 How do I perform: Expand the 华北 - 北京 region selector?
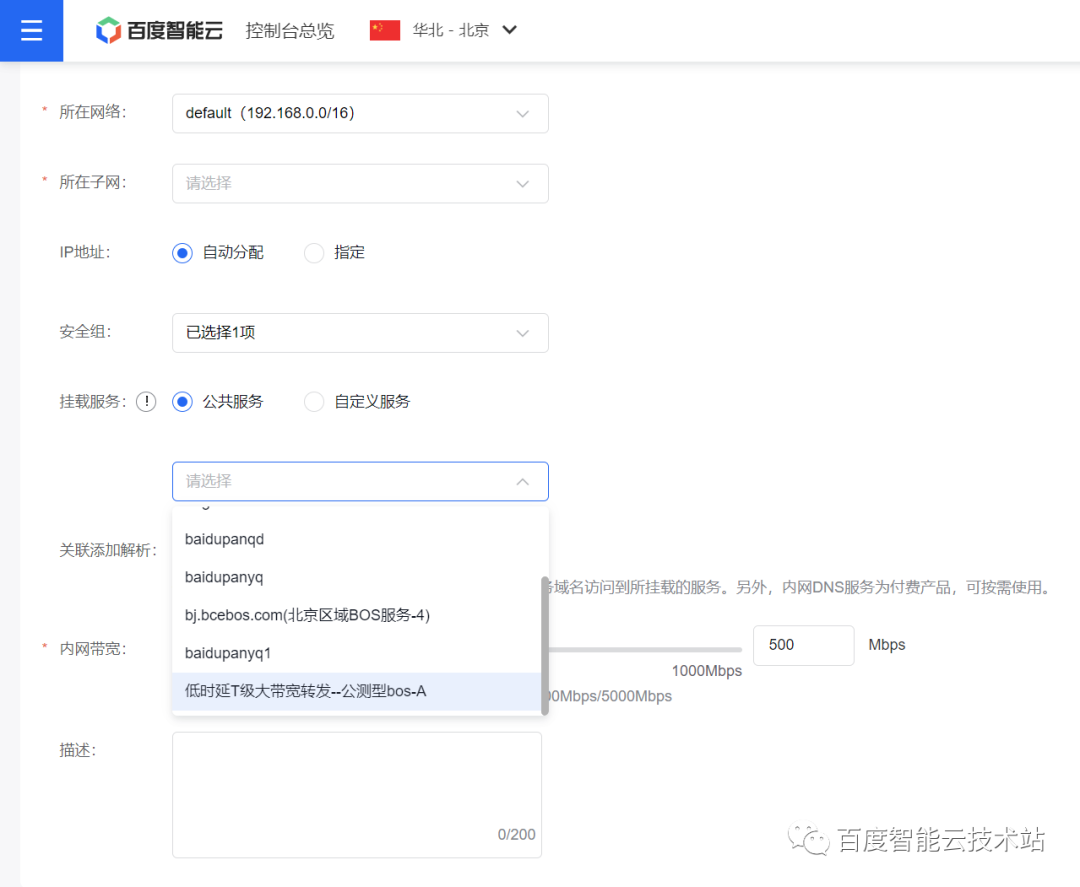click(465, 30)
